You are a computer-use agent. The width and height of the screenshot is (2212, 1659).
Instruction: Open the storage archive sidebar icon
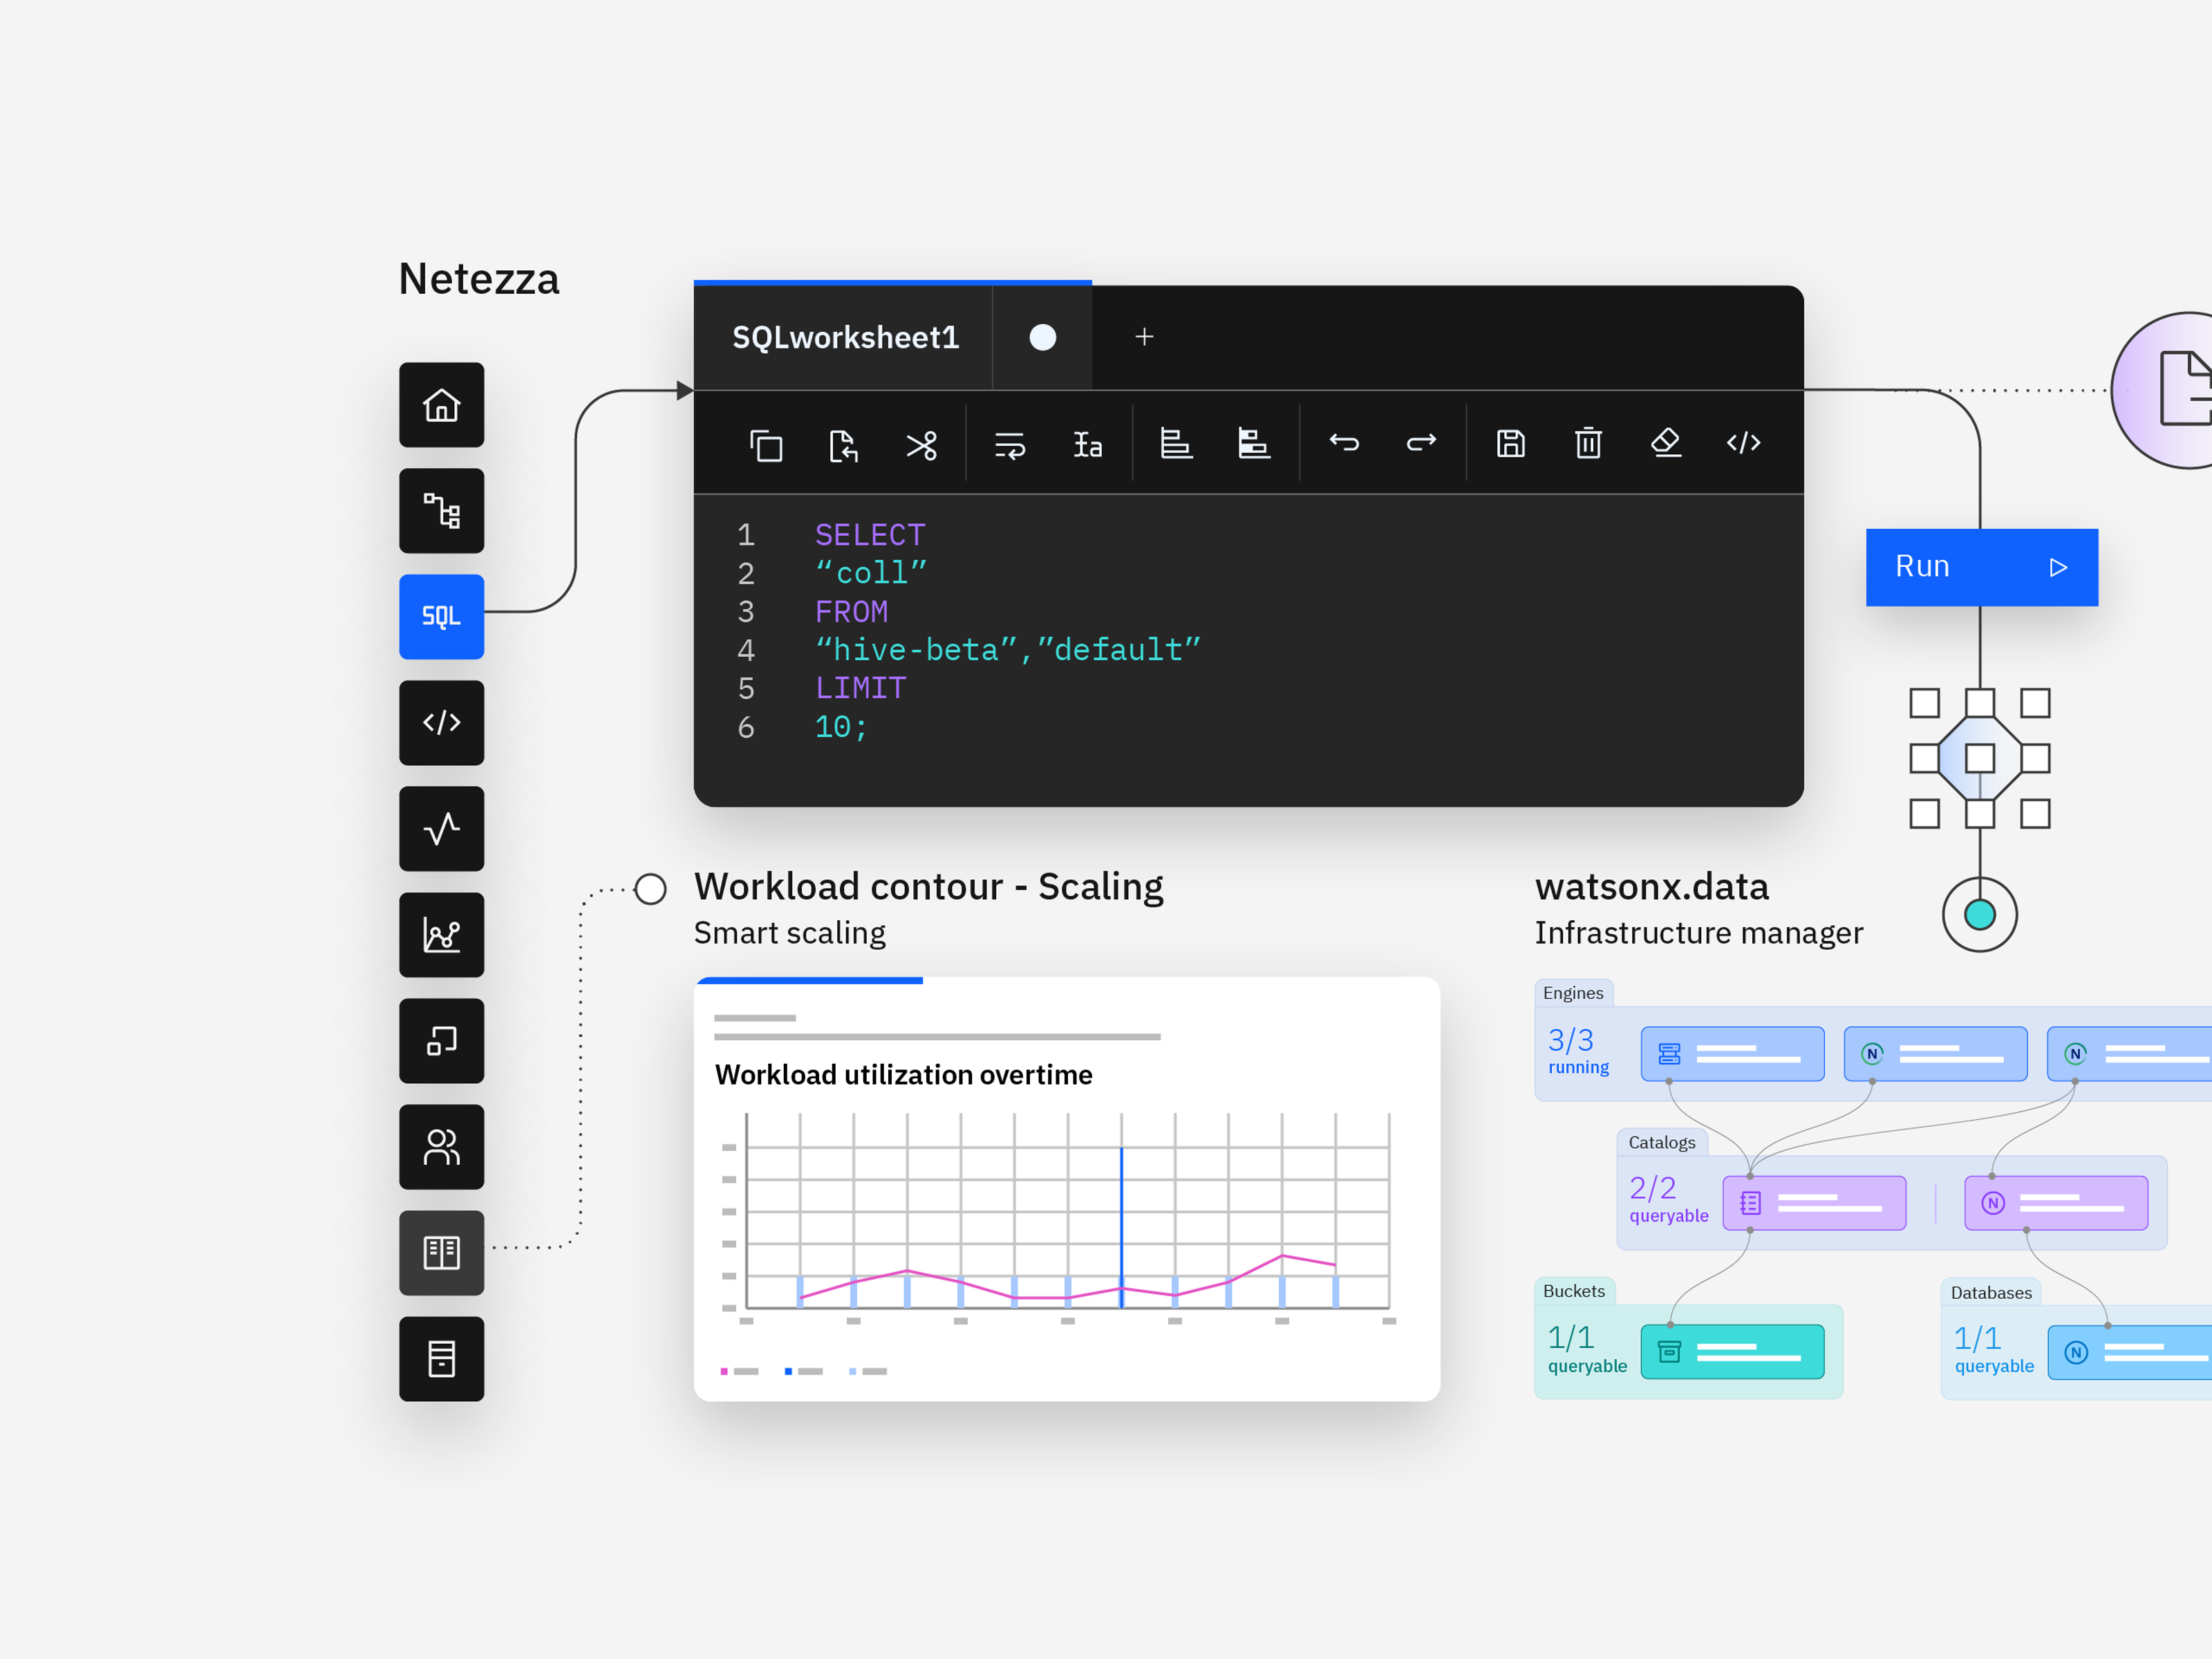(441, 1359)
